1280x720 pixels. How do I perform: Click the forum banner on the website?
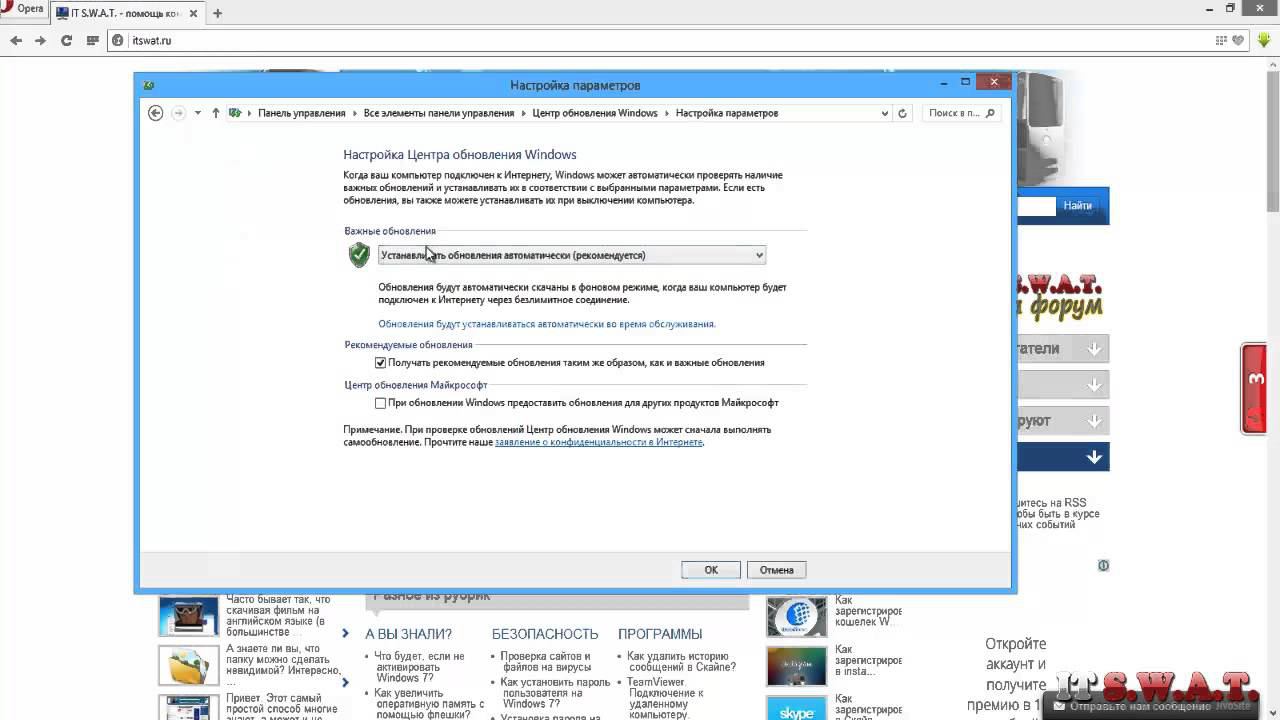[1059, 297]
